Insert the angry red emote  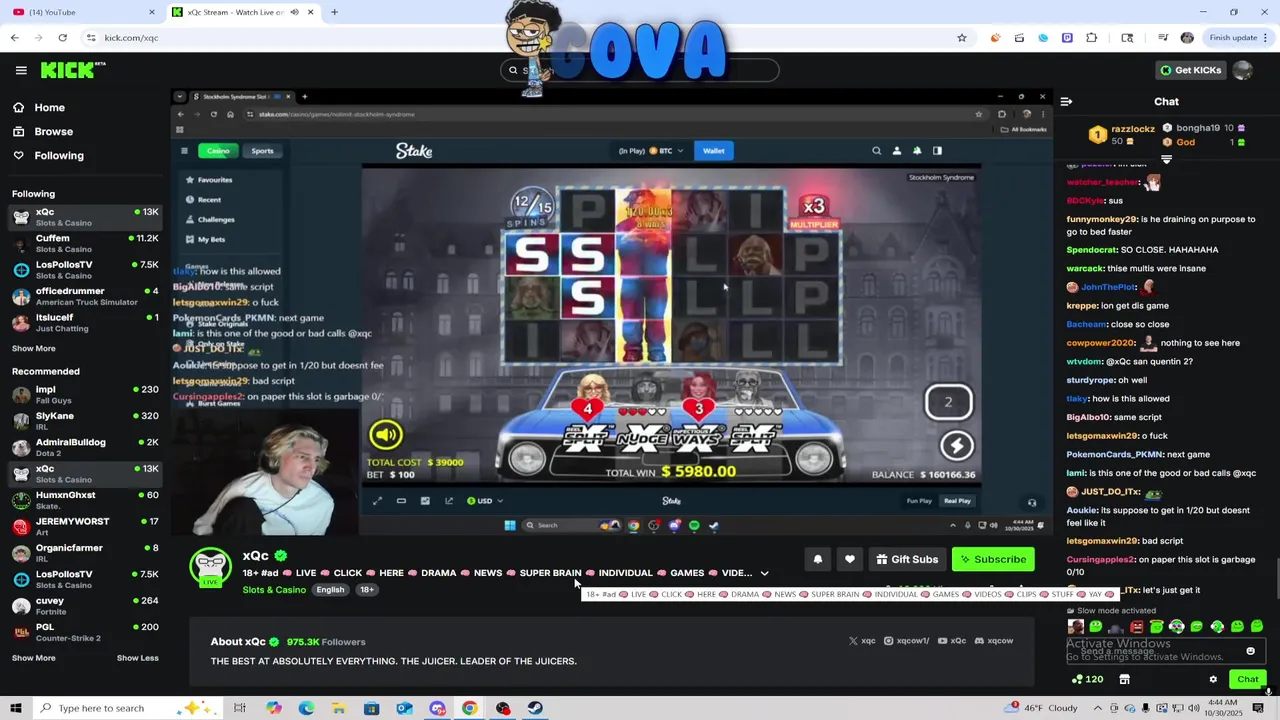point(1136,627)
